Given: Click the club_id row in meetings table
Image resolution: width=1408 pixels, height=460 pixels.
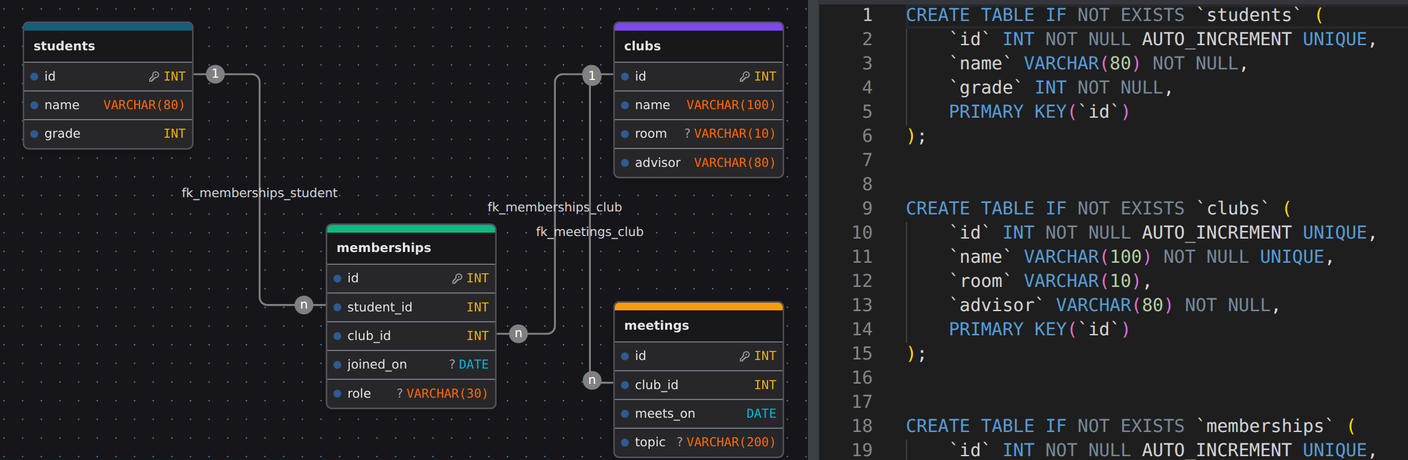Looking at the screenshot, I should [698, 385].
